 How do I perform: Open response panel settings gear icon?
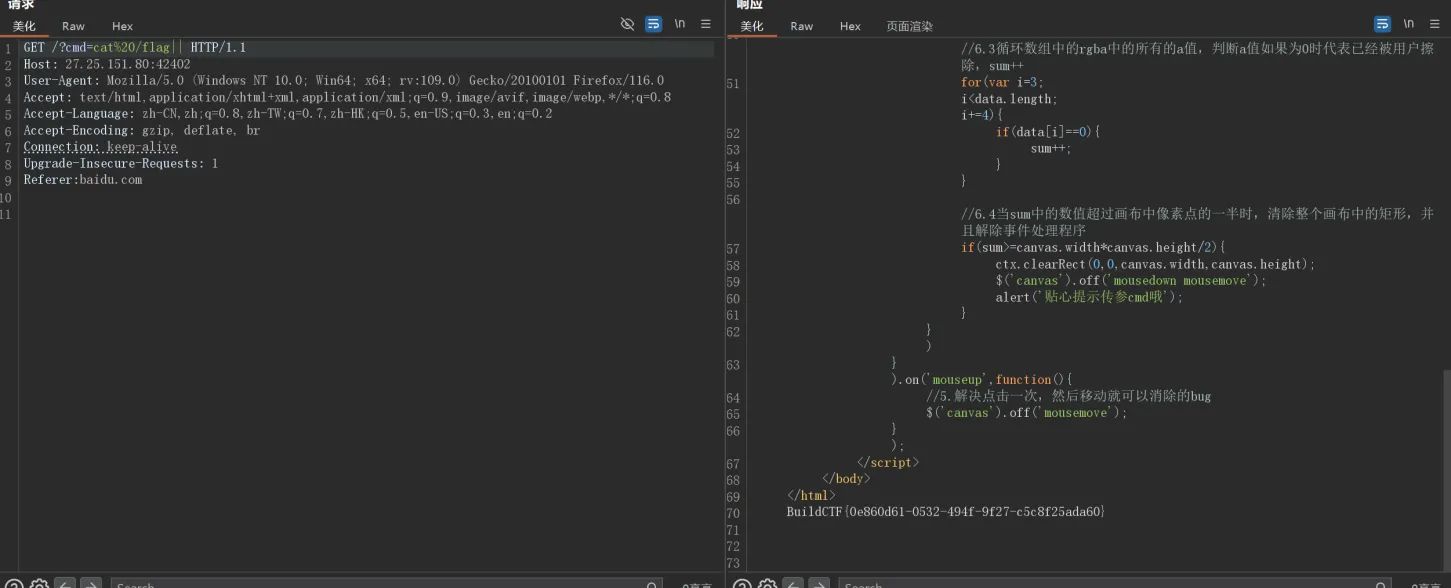click(767, 584)
